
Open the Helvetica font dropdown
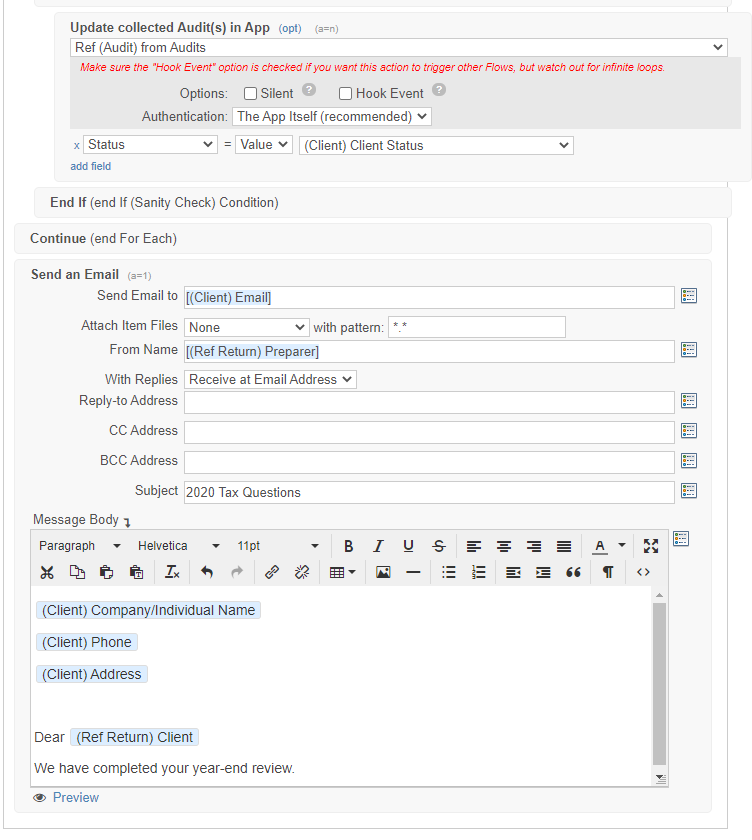tap(178, 546)
